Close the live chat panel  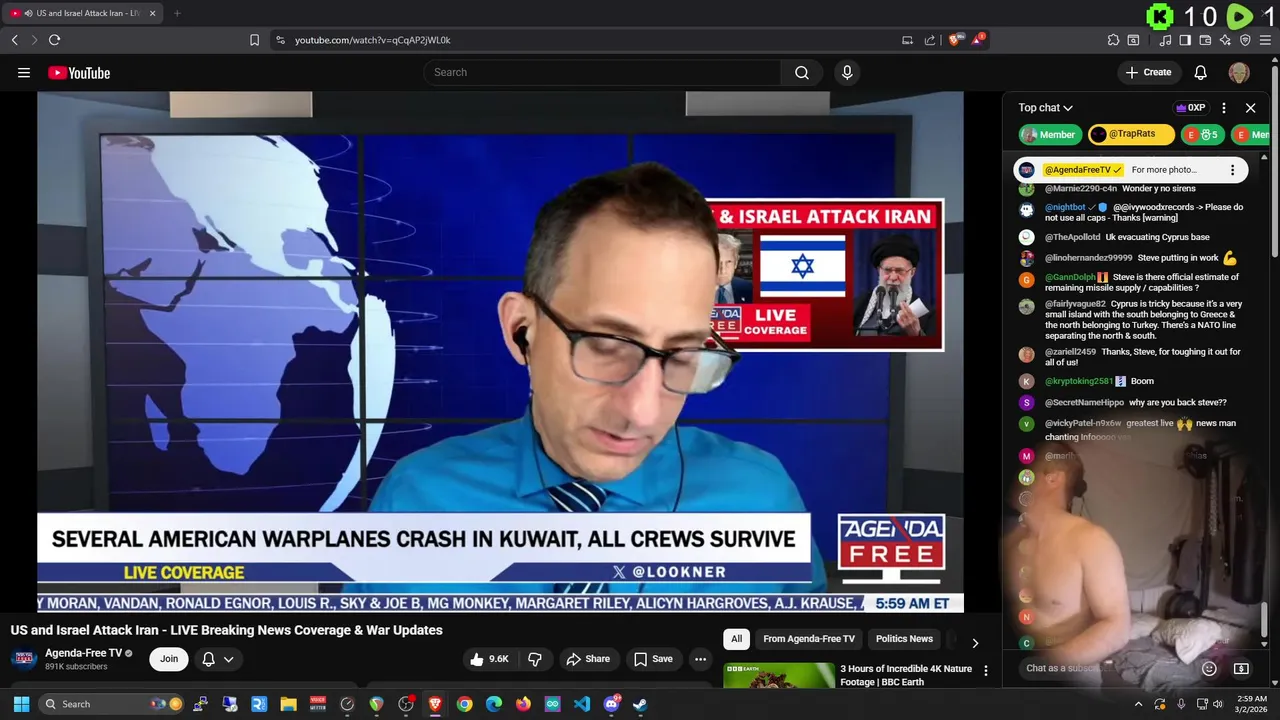click(x=1250, y=108)
